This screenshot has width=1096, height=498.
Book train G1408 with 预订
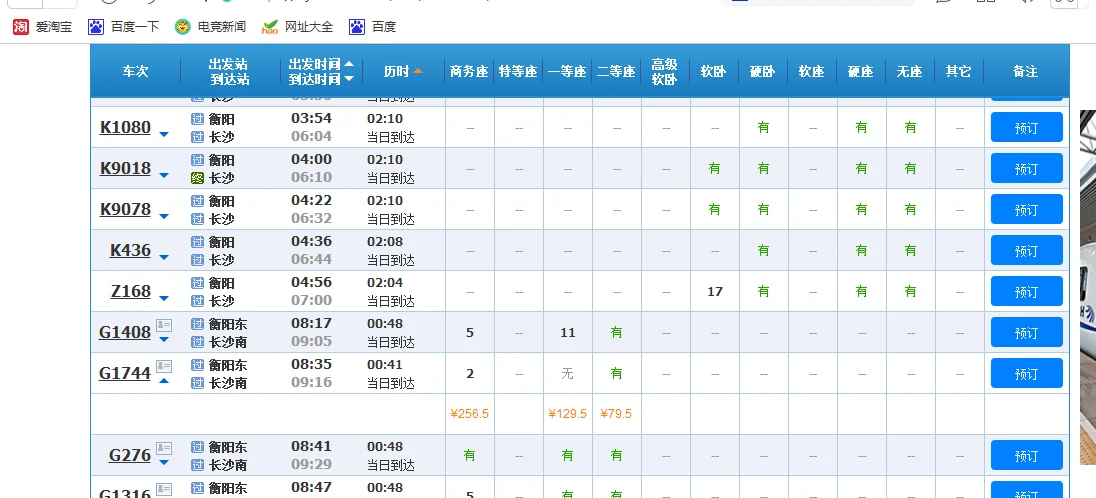point(1026,332)
